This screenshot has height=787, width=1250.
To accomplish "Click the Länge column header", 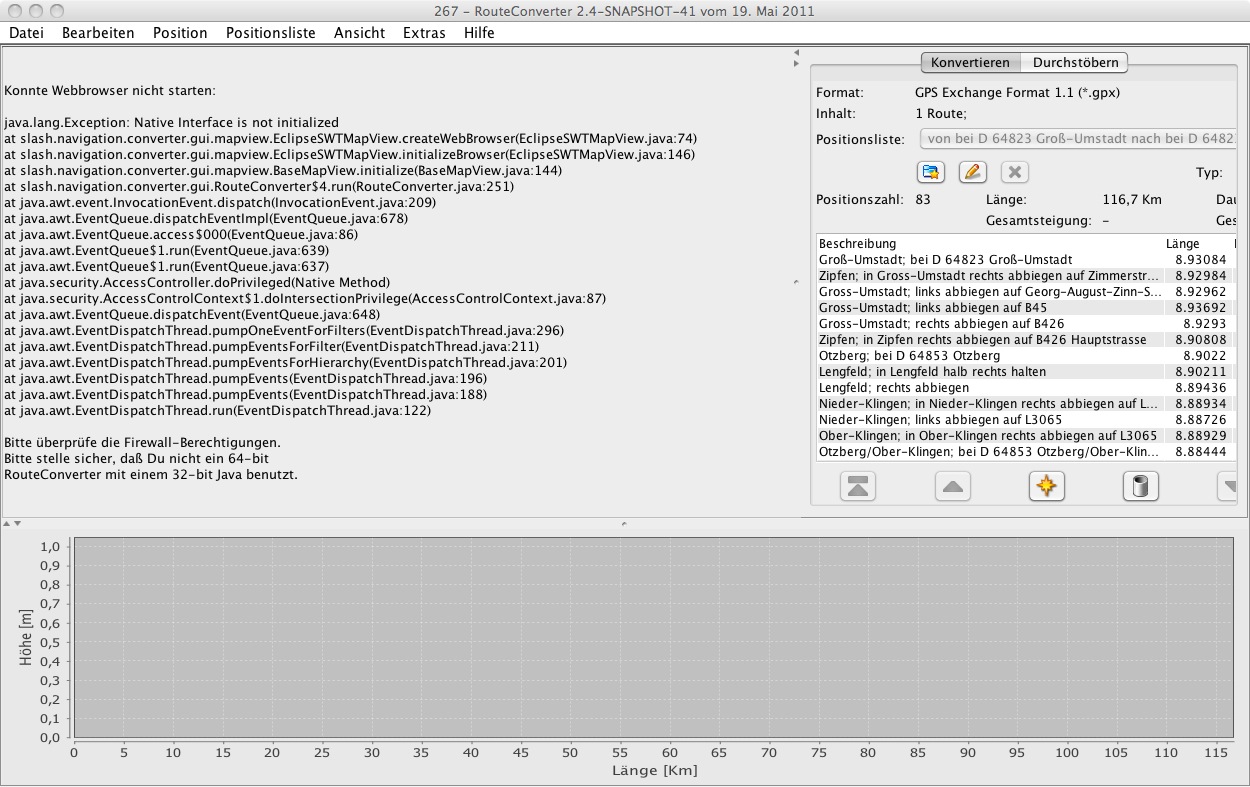I will coord(1182,243).
